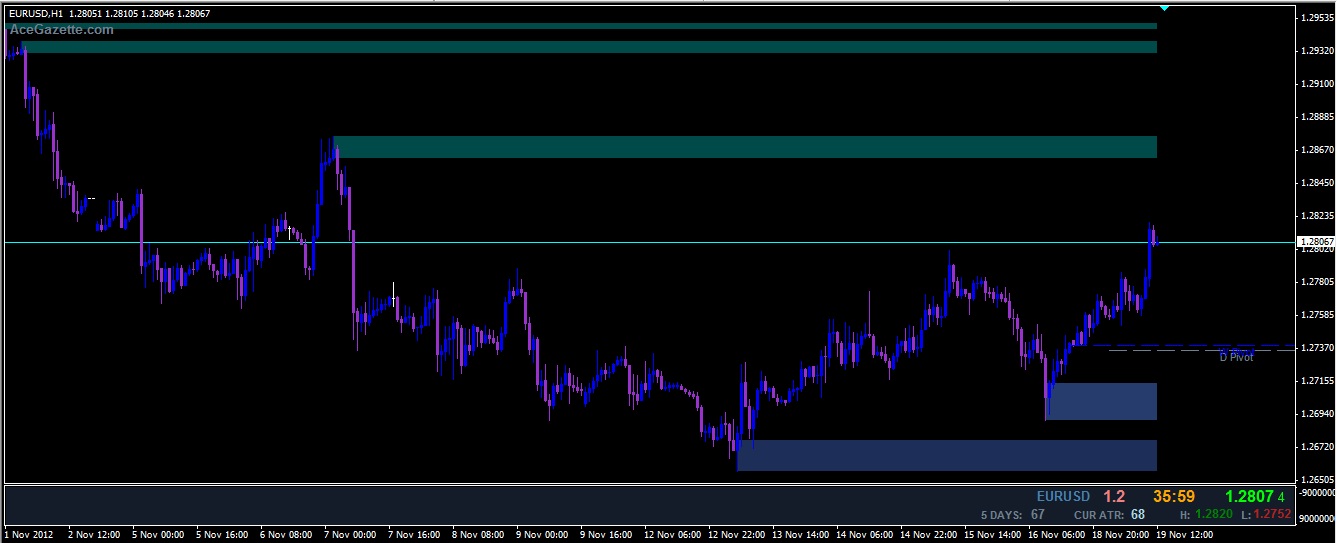Select the current price label 1.28067
Screen dimensions: 1337x543
[x=1314, y=242]
